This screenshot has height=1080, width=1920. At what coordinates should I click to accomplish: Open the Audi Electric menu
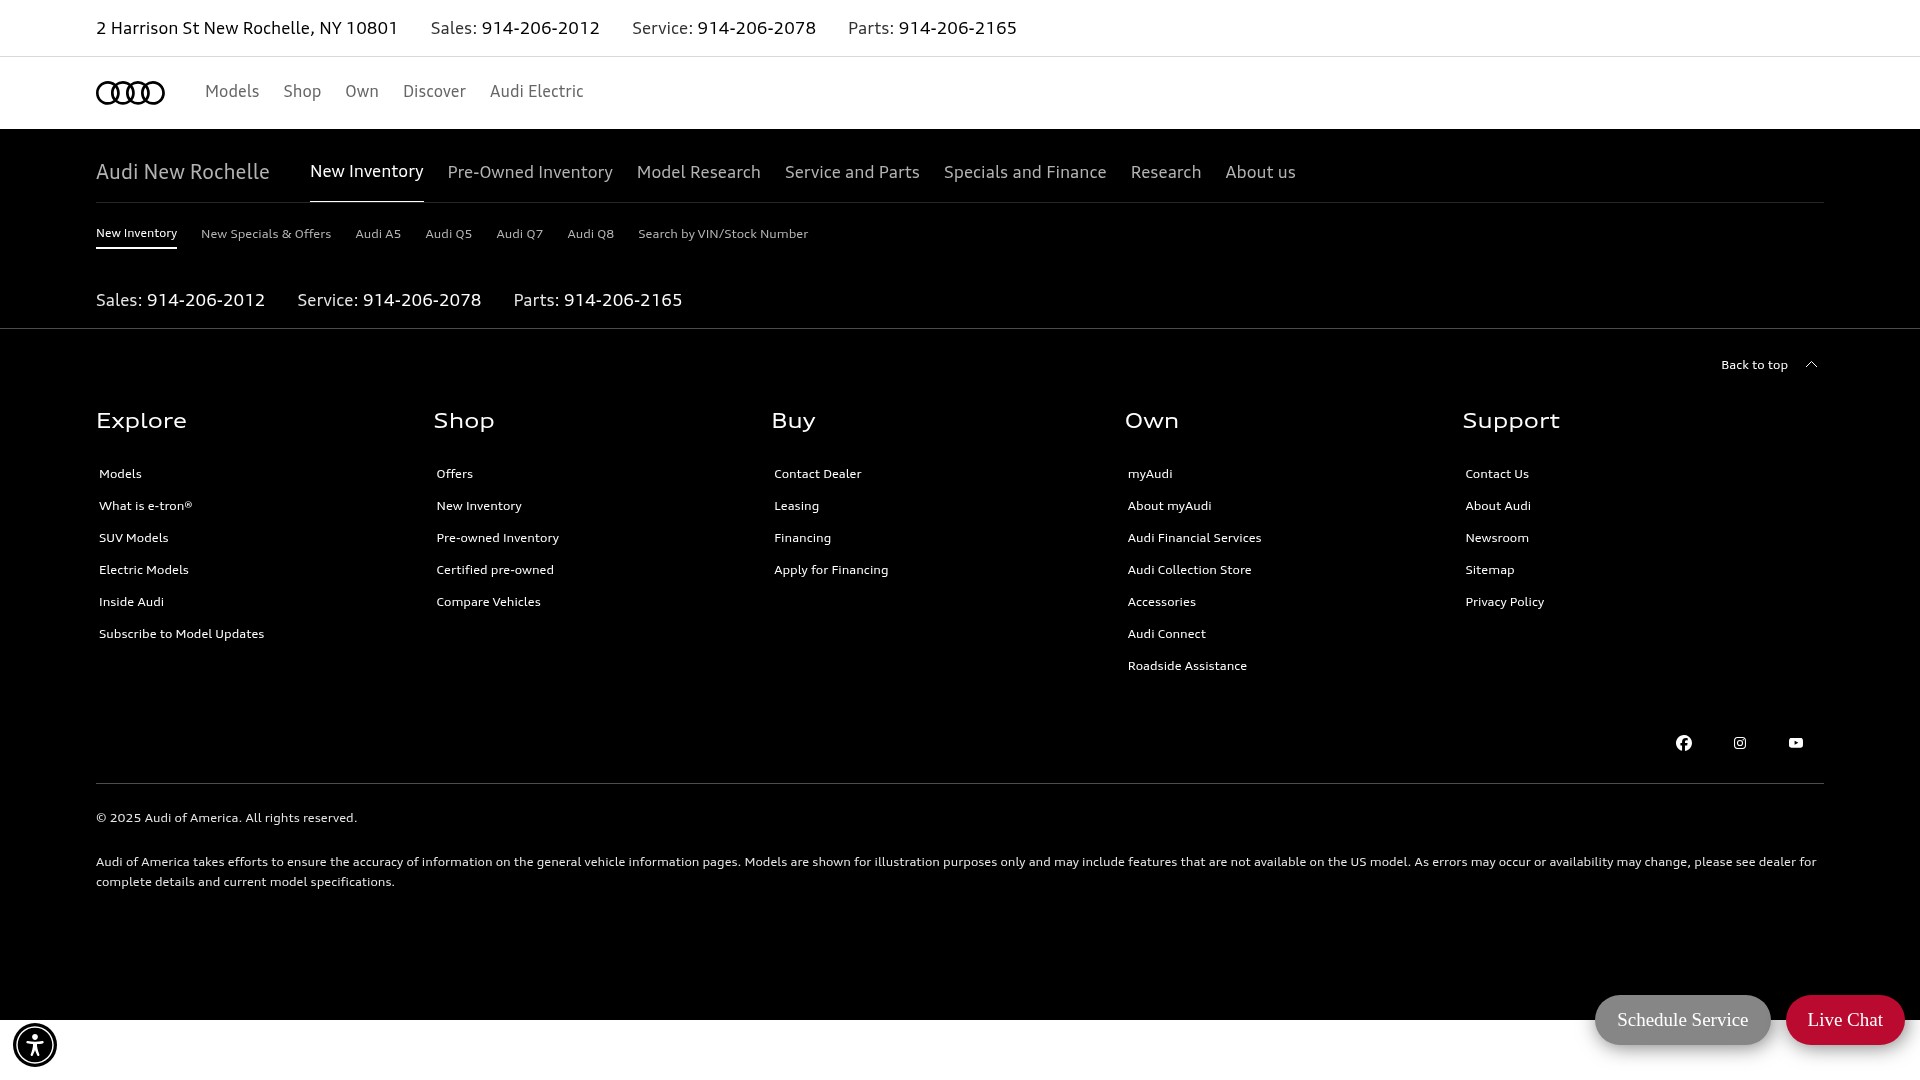[536, 92]
